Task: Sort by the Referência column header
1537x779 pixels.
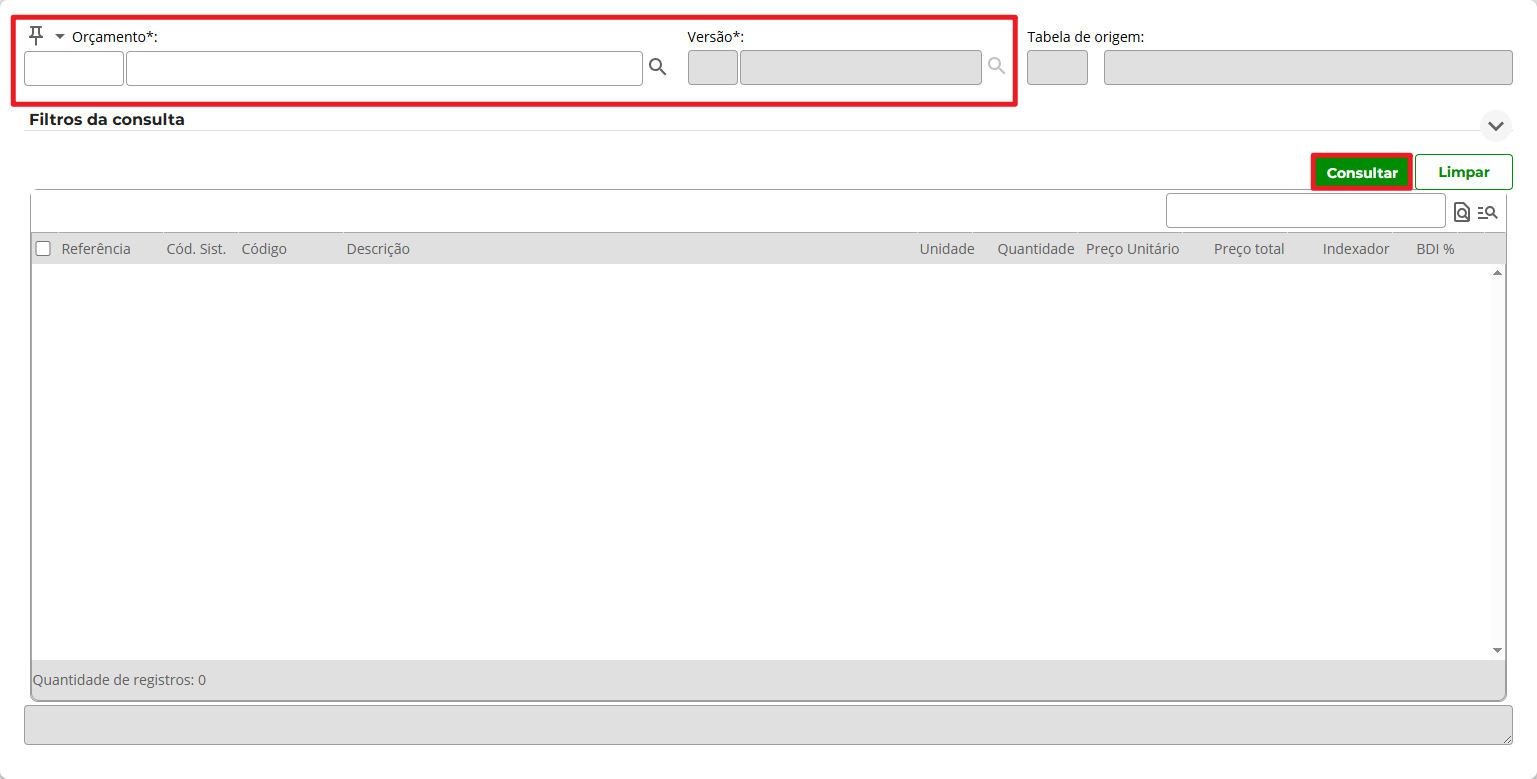Action: coord(96,249)
